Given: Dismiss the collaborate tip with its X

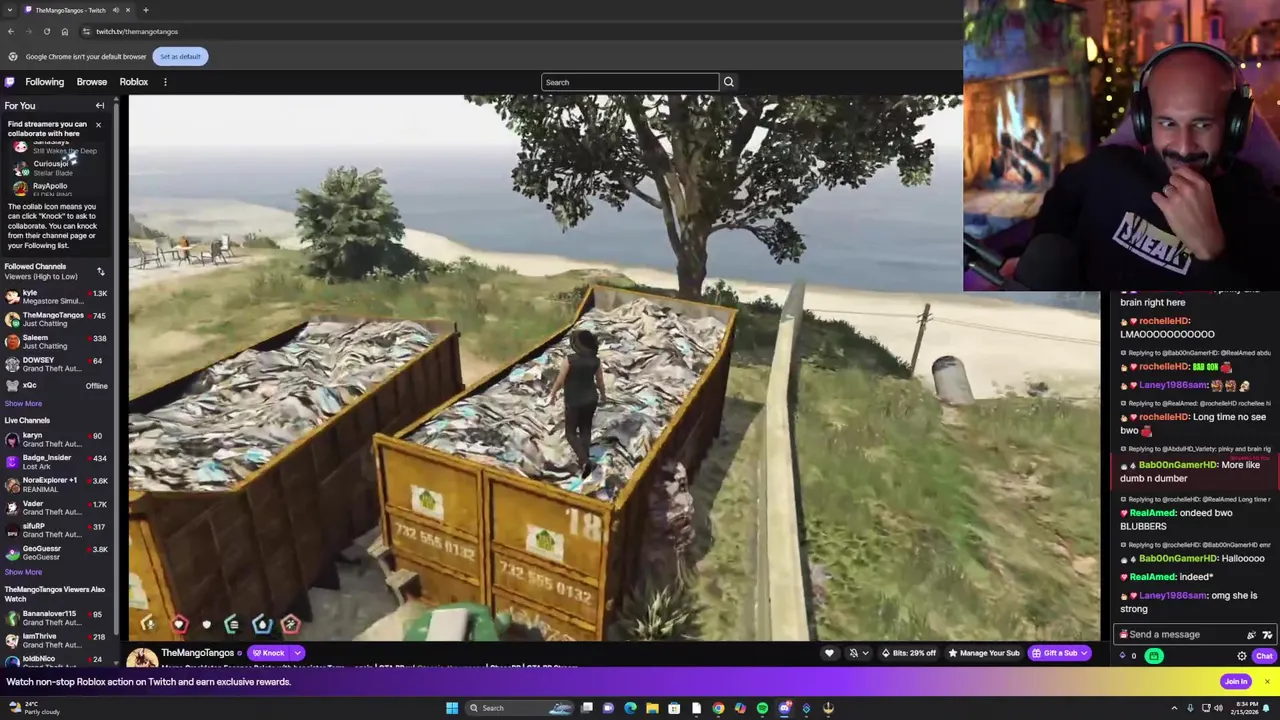Looking at the screenshot, I should (98, 125).
